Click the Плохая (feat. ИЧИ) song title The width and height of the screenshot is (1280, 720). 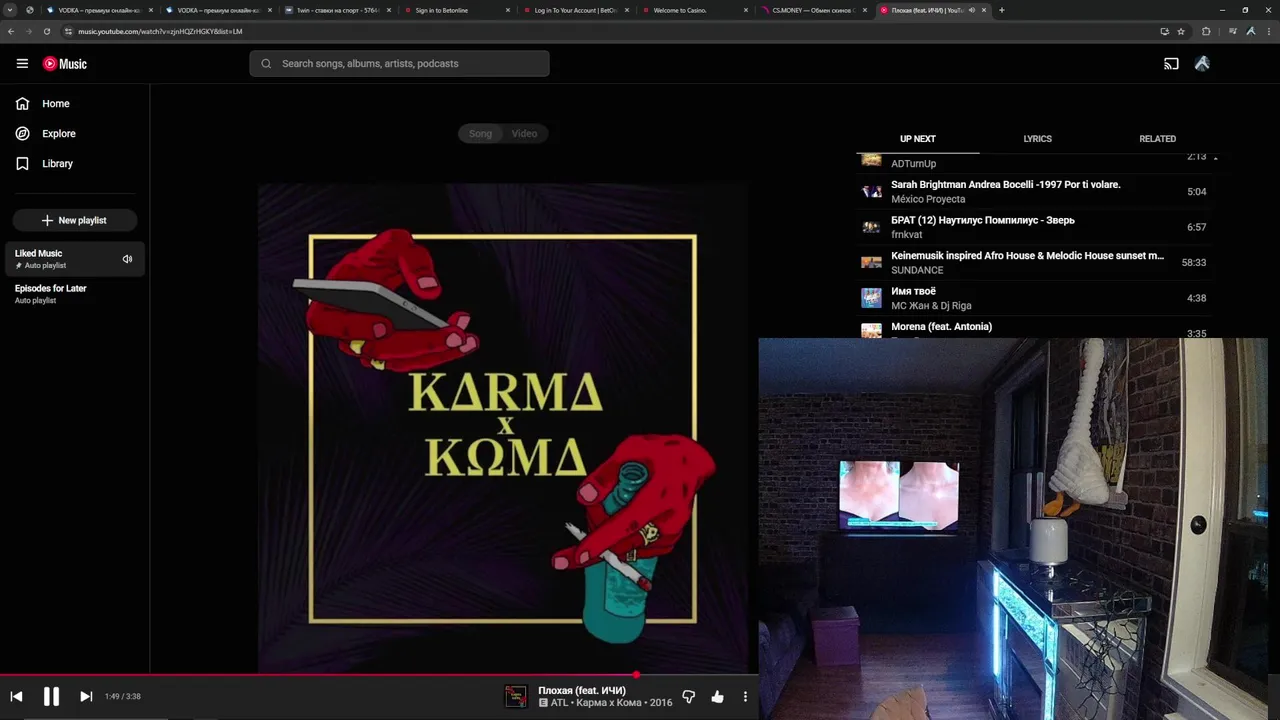(x=582, y=690)
